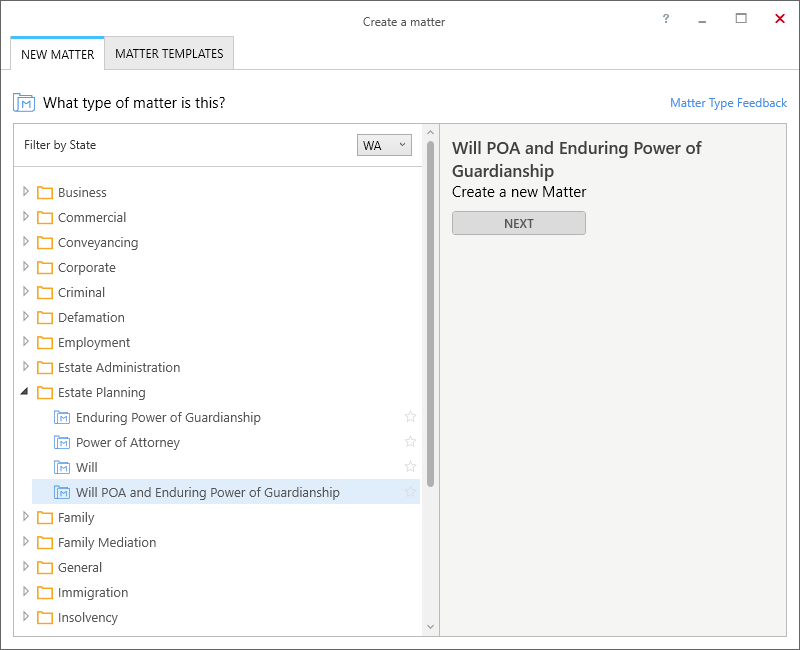The height and width of the screenshot is (650, 800).
Task: Click the Family Mediation folder icon
Action: pos(45,542)
